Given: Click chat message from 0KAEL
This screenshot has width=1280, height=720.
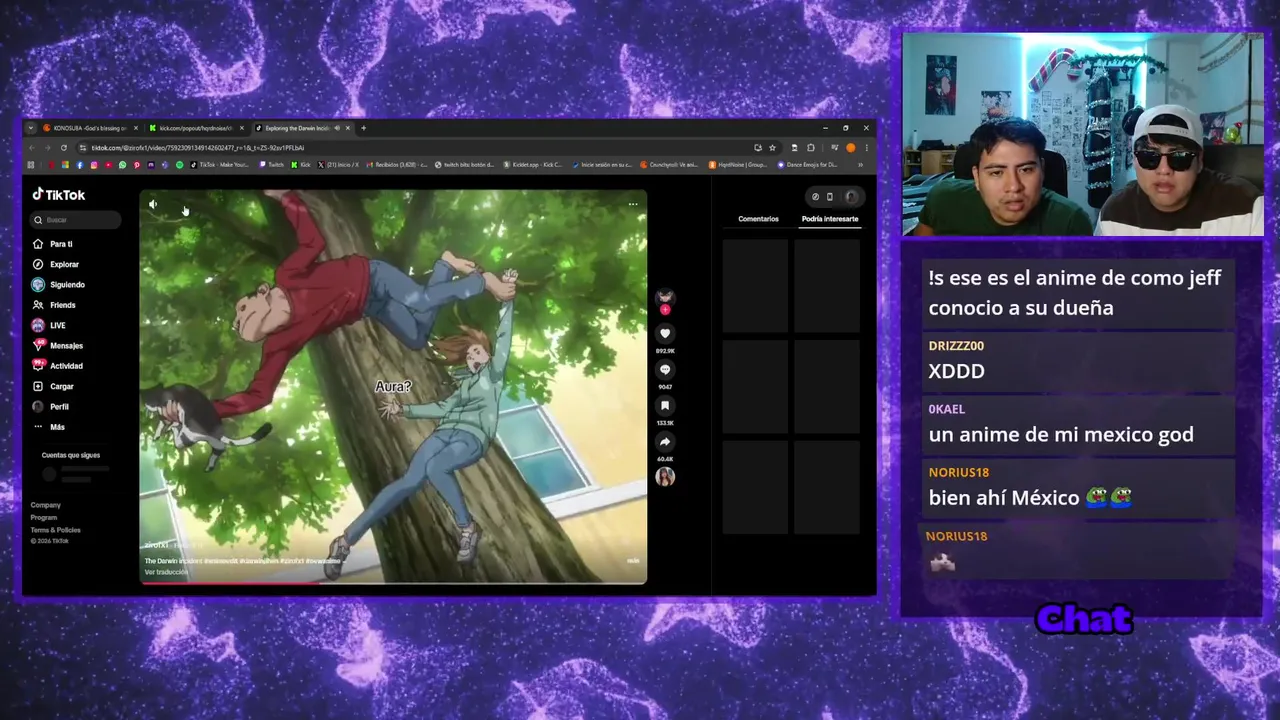Looking at the screenshot, I should (x=1061, y=435).
